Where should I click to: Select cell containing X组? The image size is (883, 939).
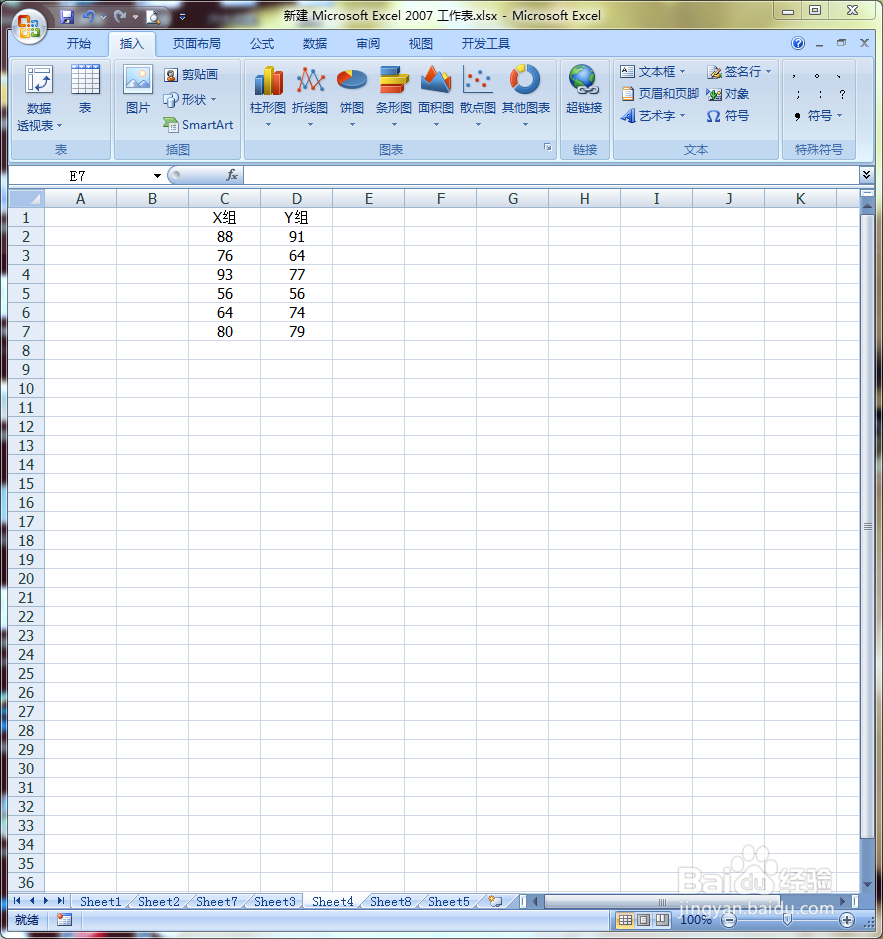(x=225, y=217)
